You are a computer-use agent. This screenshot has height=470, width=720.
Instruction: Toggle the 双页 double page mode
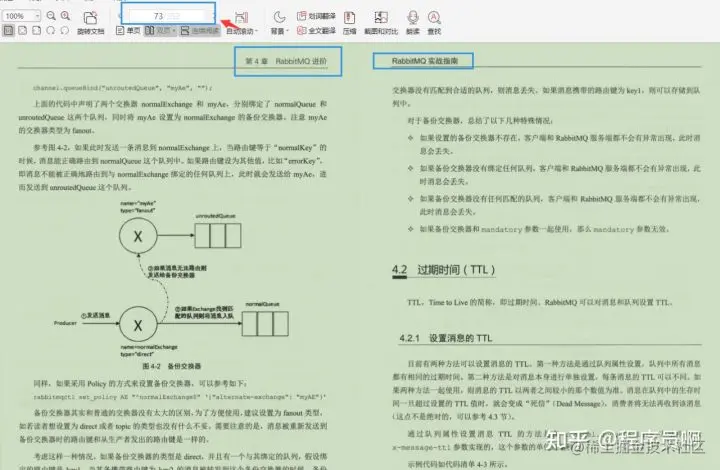160,31
